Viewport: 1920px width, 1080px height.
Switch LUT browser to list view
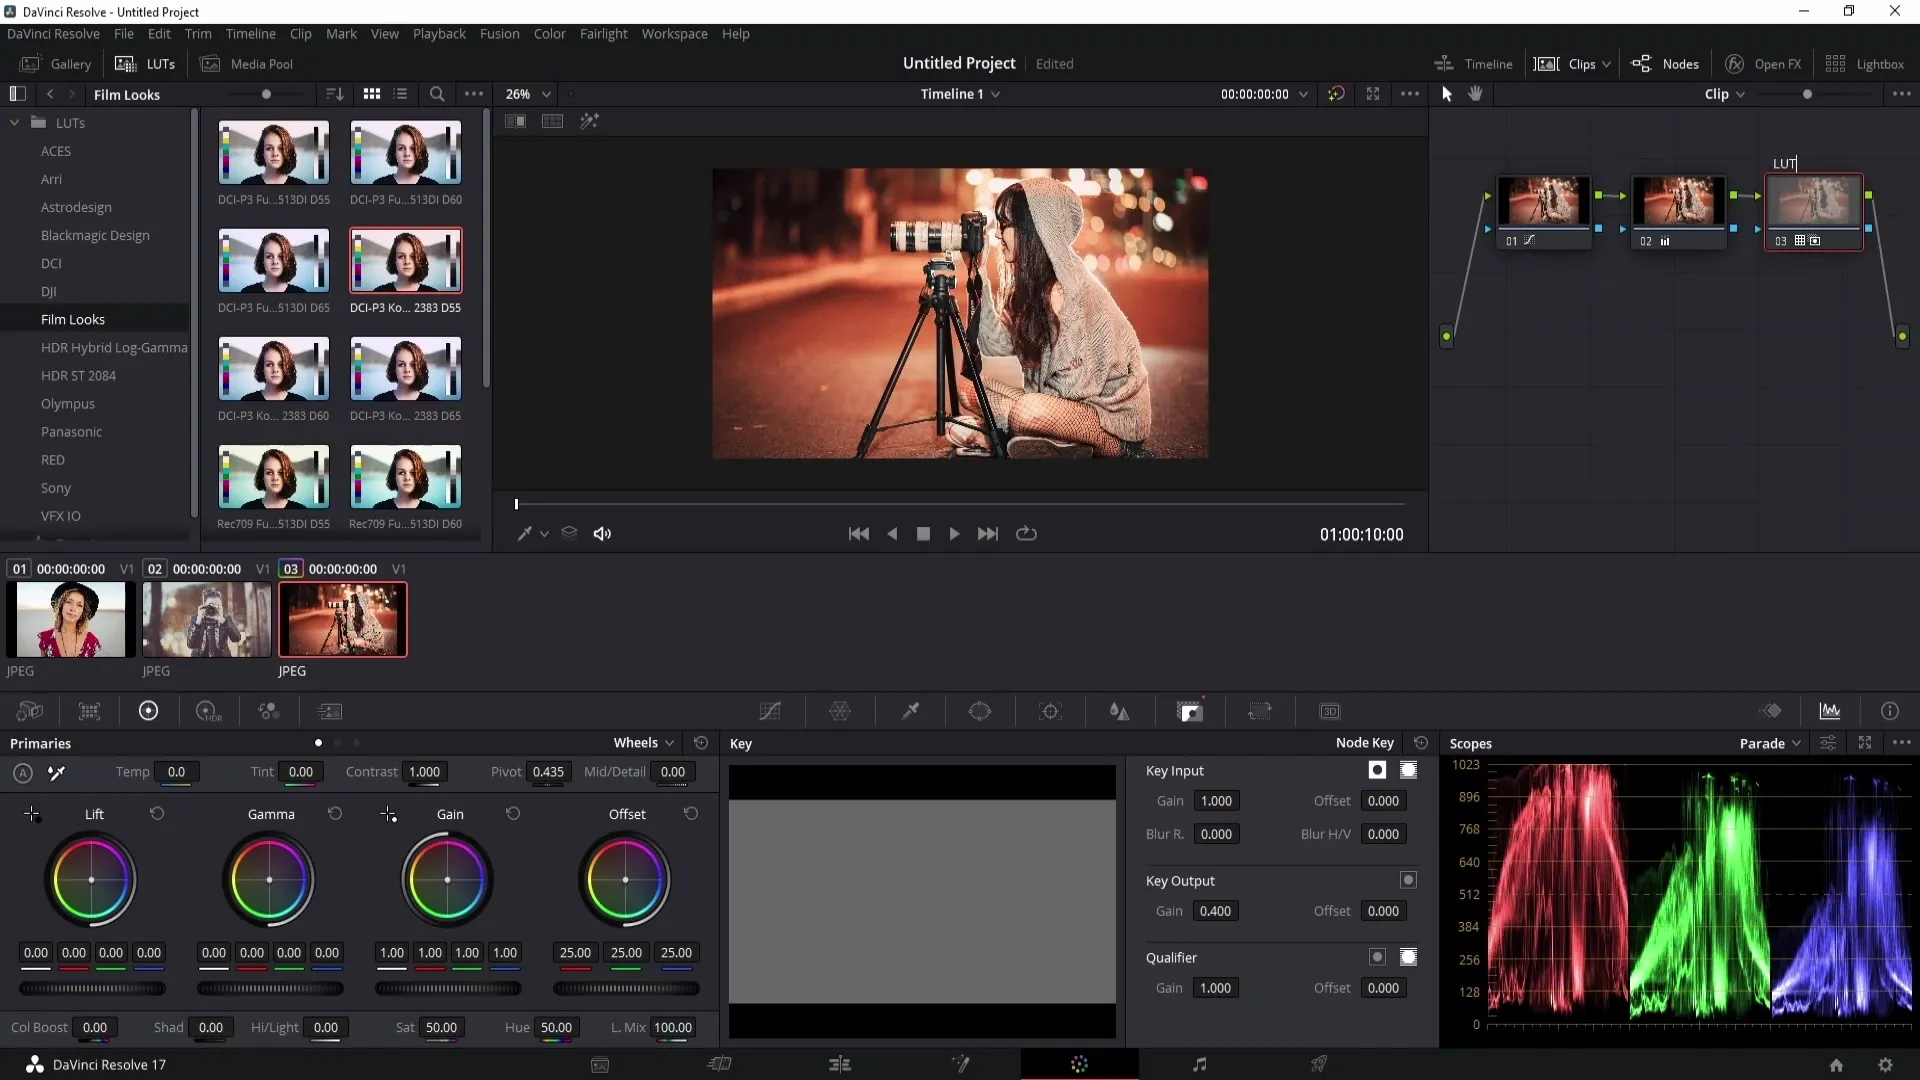[401, 94]
